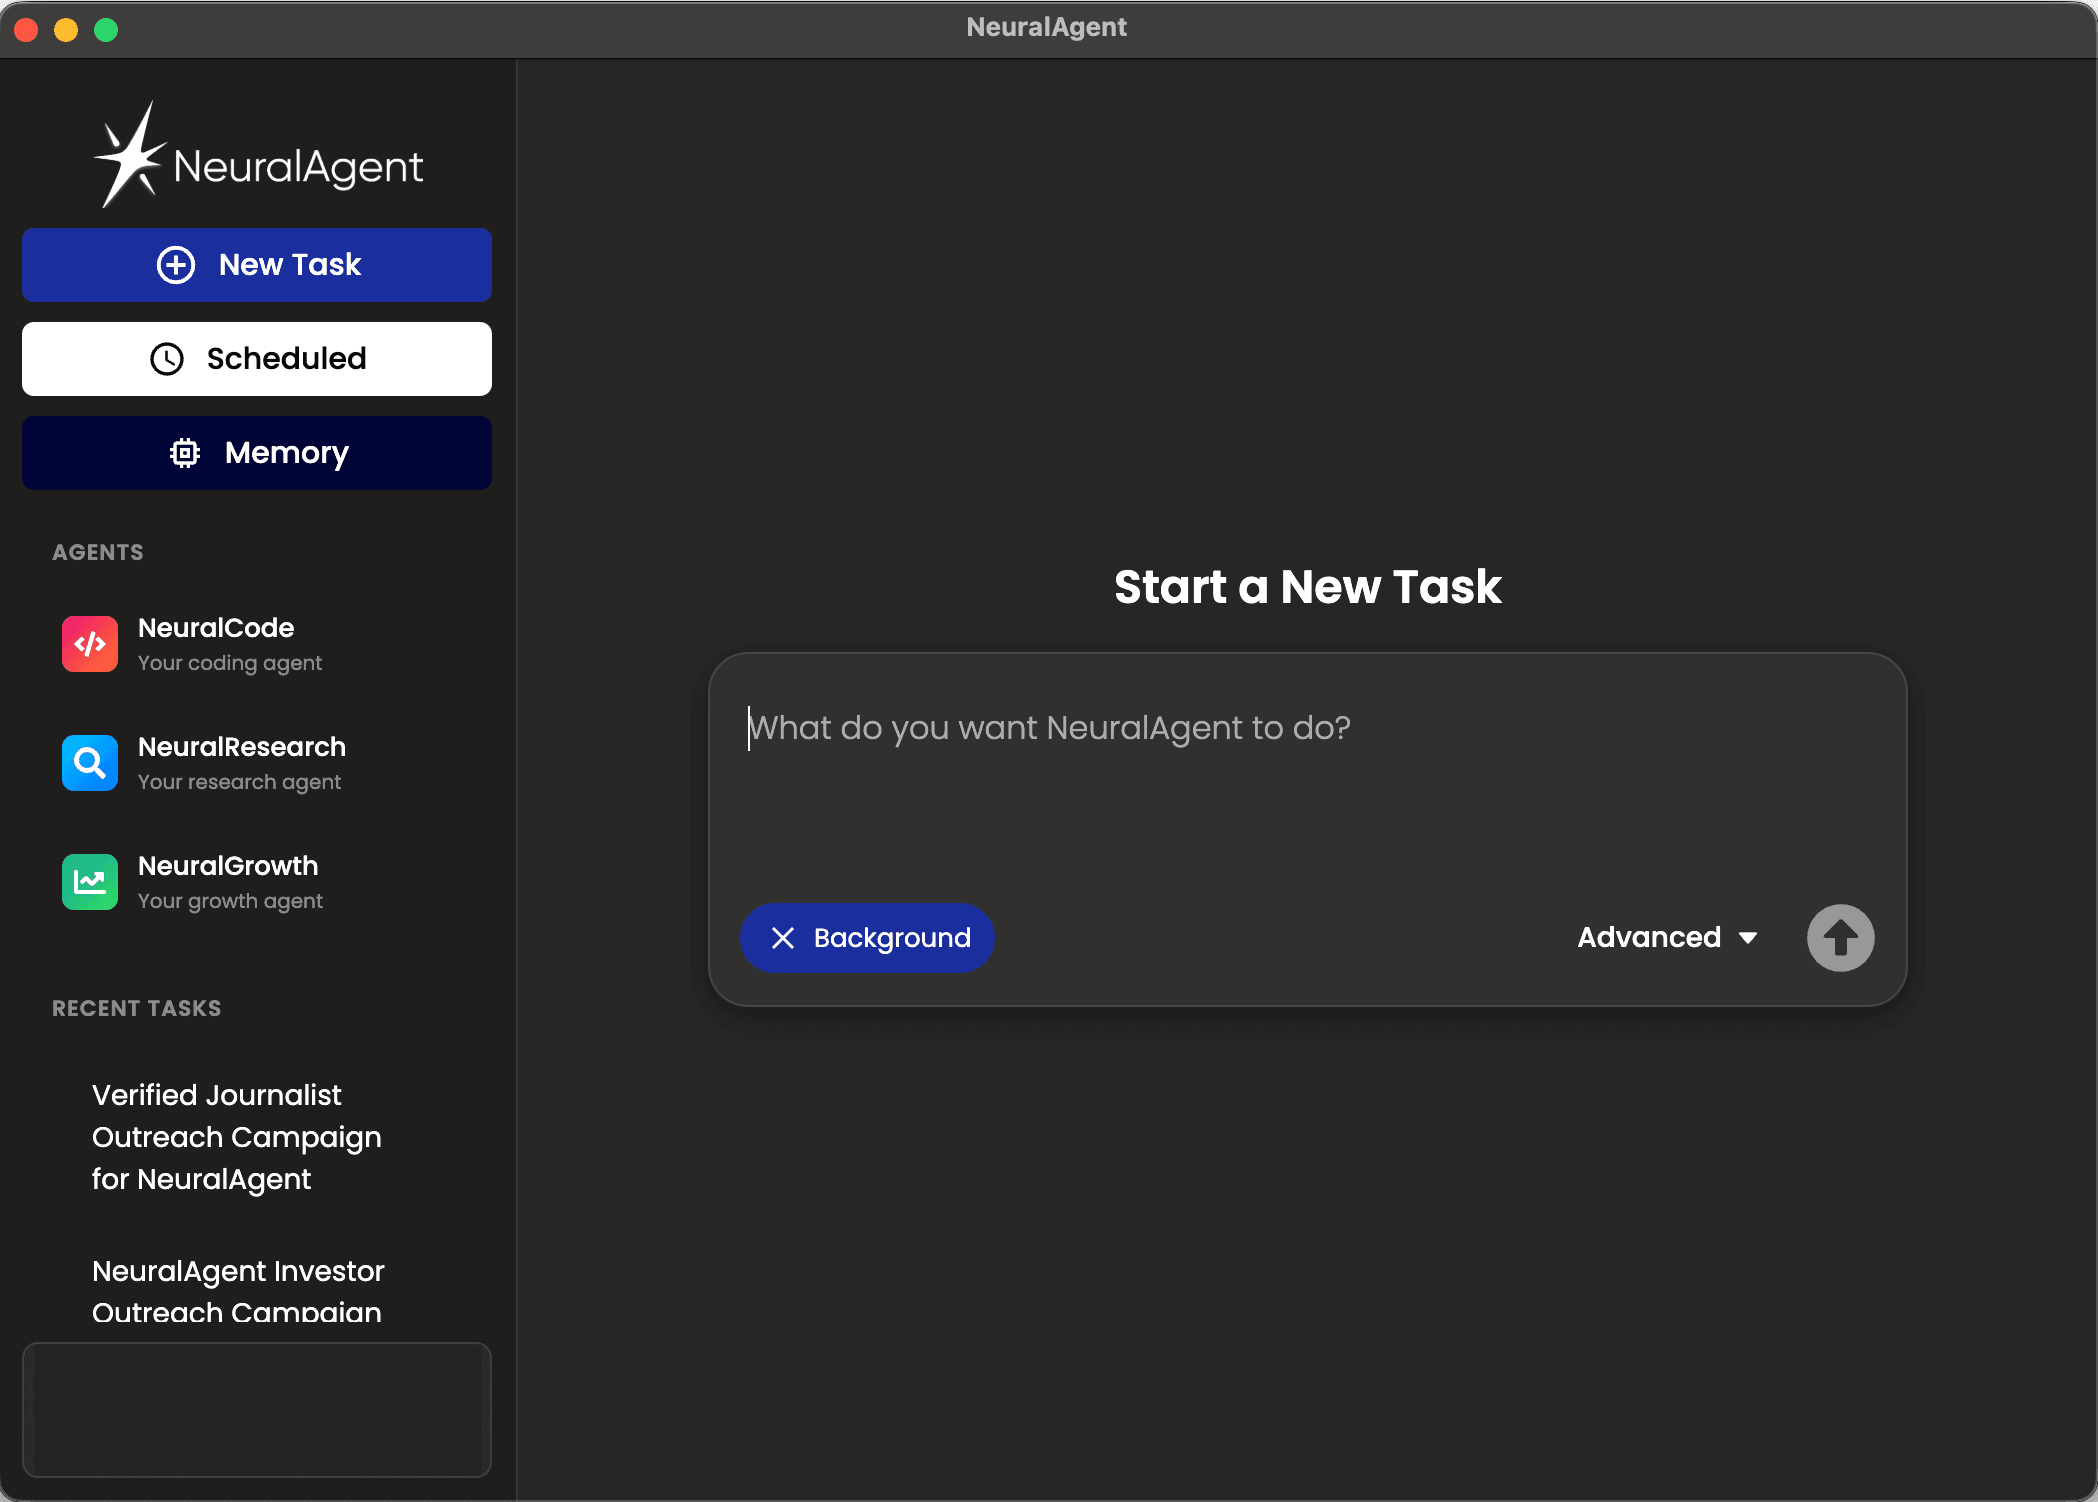This screenshot has height=1502, width=2098.
Task: Start a New Task
Action: (x=257, y=264)
